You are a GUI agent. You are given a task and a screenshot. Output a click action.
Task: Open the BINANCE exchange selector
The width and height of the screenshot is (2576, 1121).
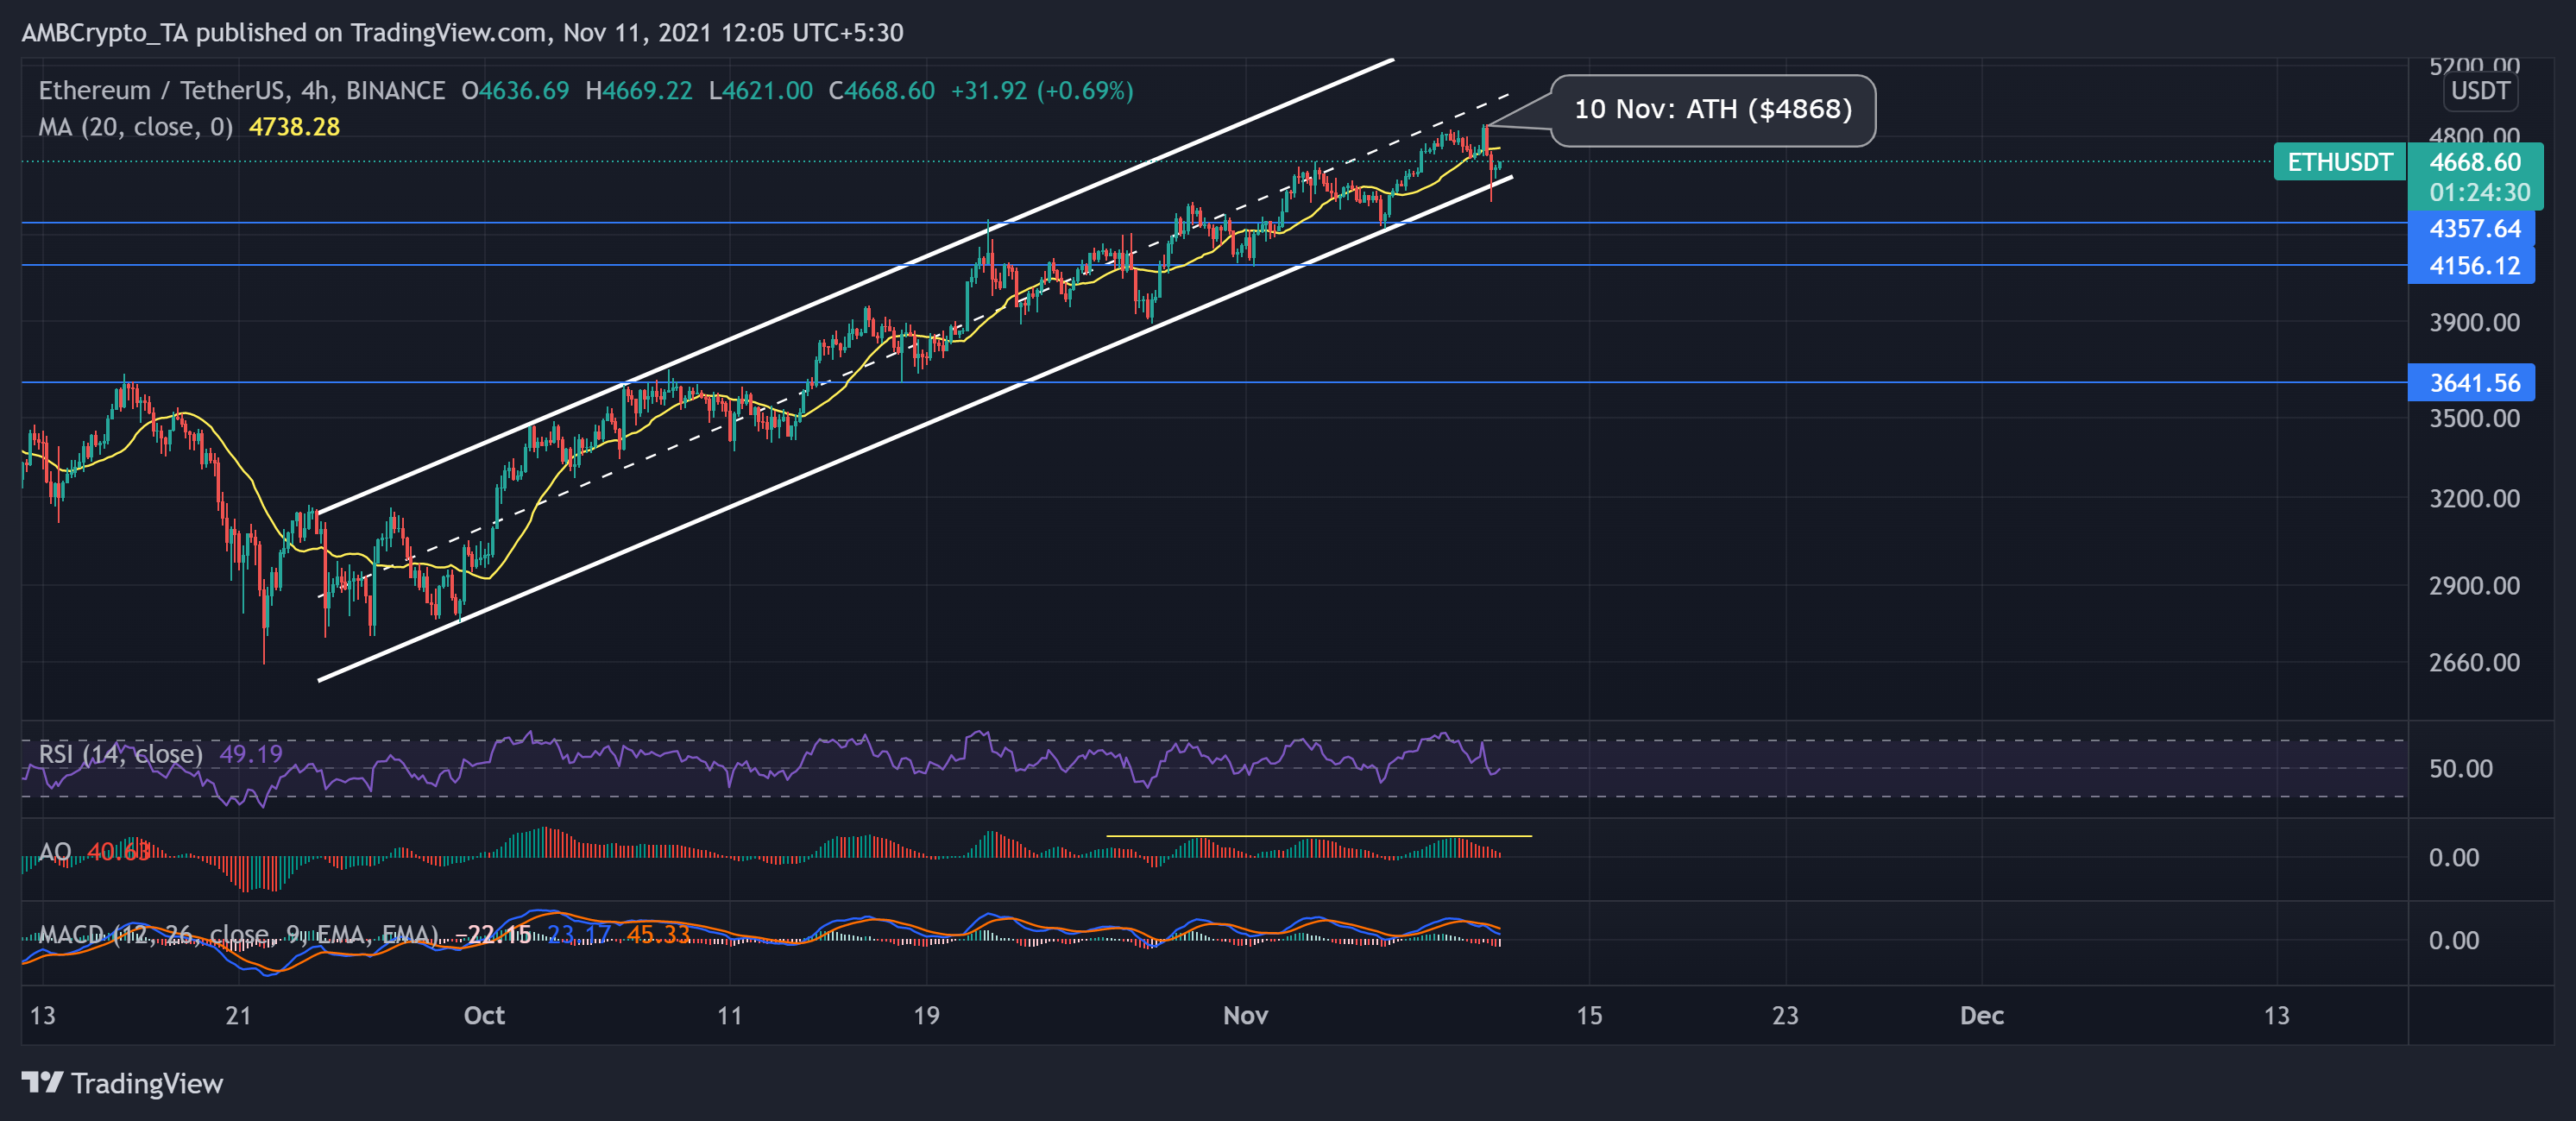(394, 89)
